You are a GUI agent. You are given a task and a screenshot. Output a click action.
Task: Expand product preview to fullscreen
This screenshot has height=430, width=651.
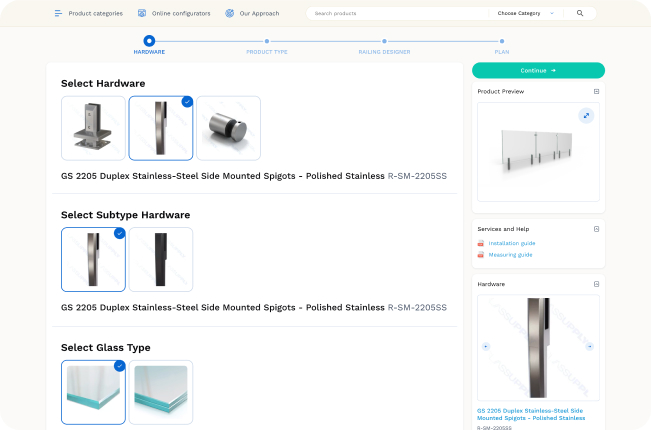click(x=586, y=116)
